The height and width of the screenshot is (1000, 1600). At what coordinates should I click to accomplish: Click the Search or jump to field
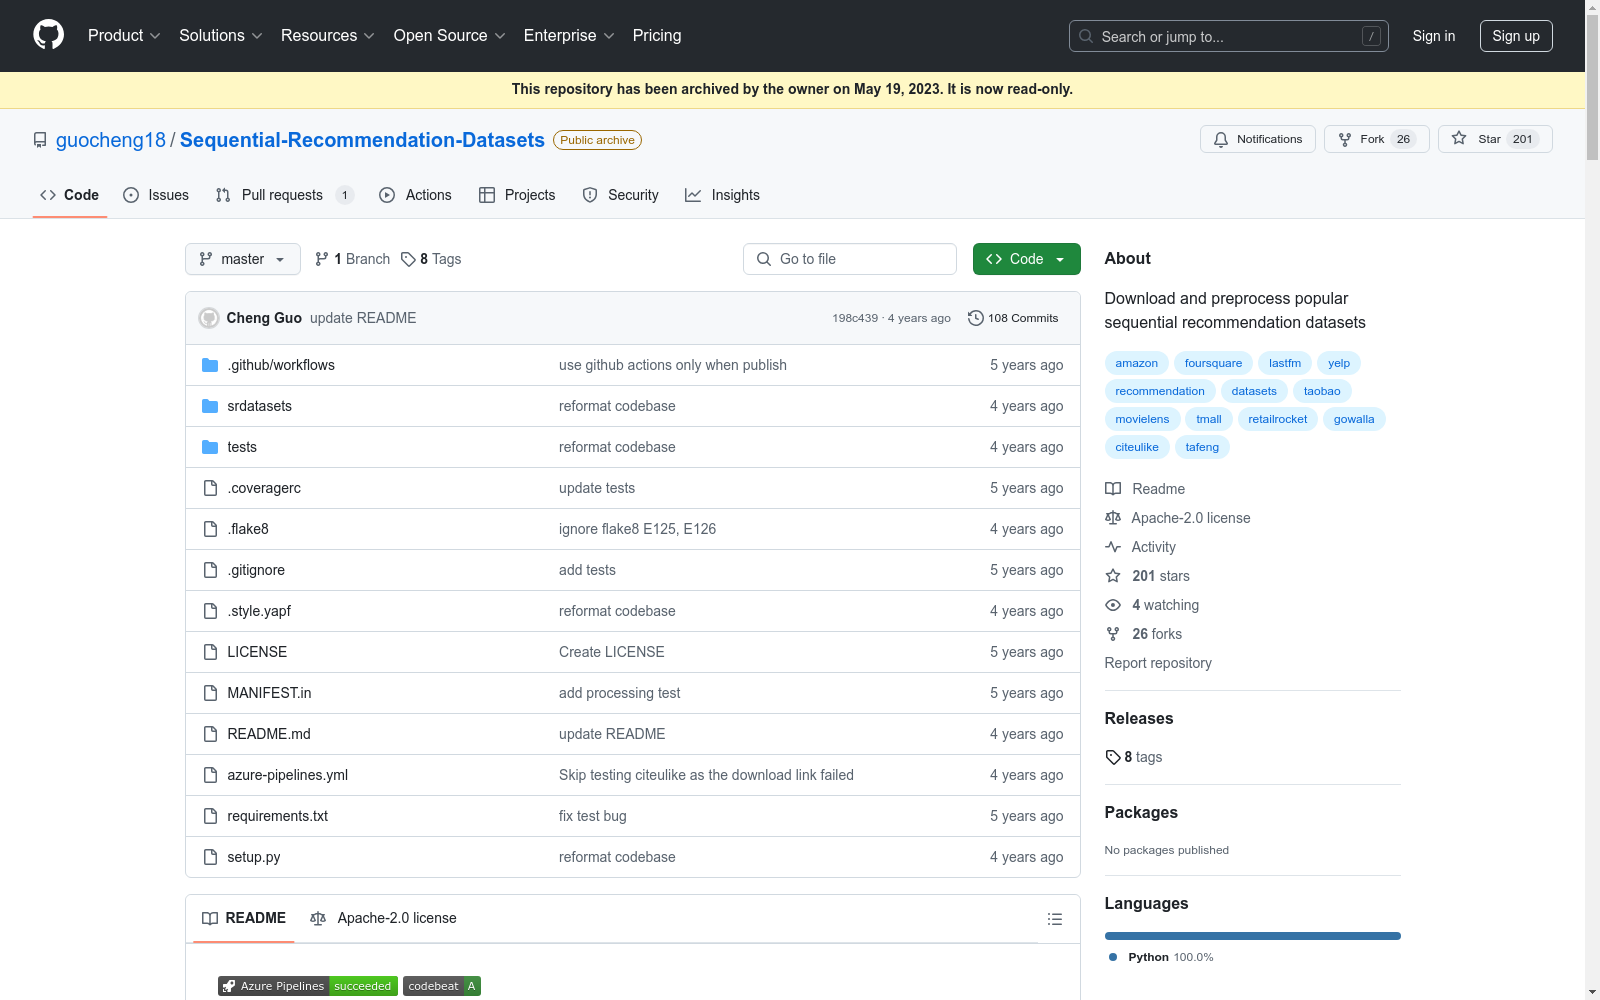pos(1228,36)
